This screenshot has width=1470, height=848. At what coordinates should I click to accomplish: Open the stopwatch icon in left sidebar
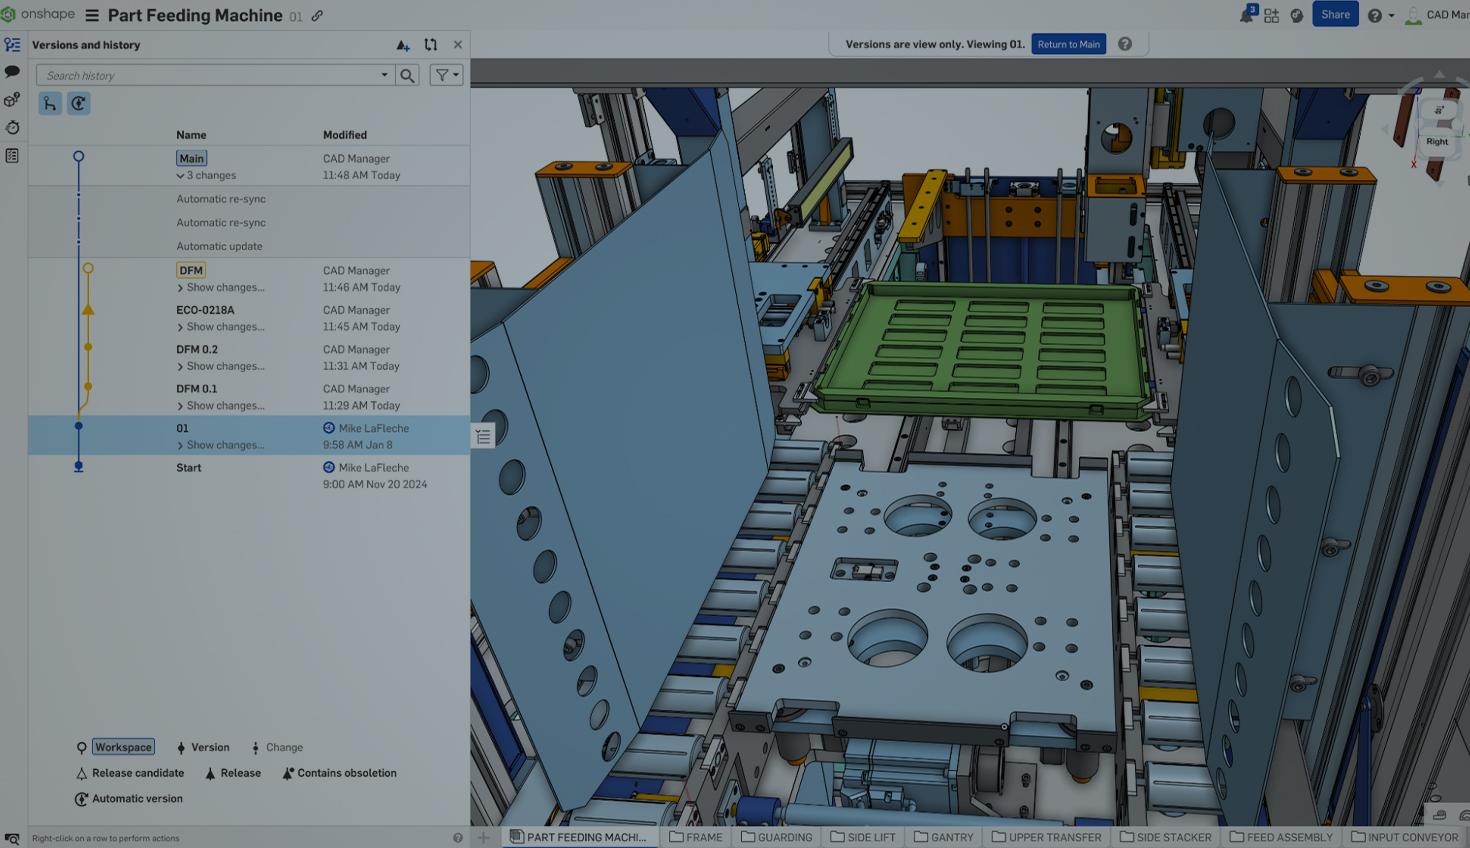pos(12,128)
